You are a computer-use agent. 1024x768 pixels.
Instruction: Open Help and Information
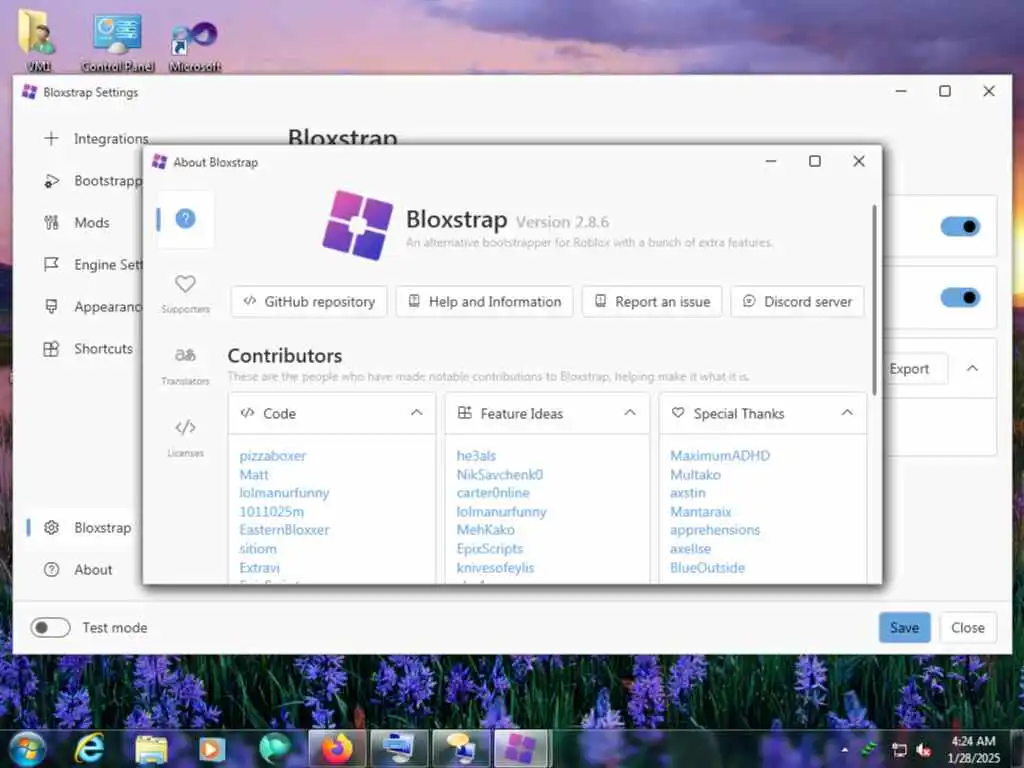click(x=485, y=302)
